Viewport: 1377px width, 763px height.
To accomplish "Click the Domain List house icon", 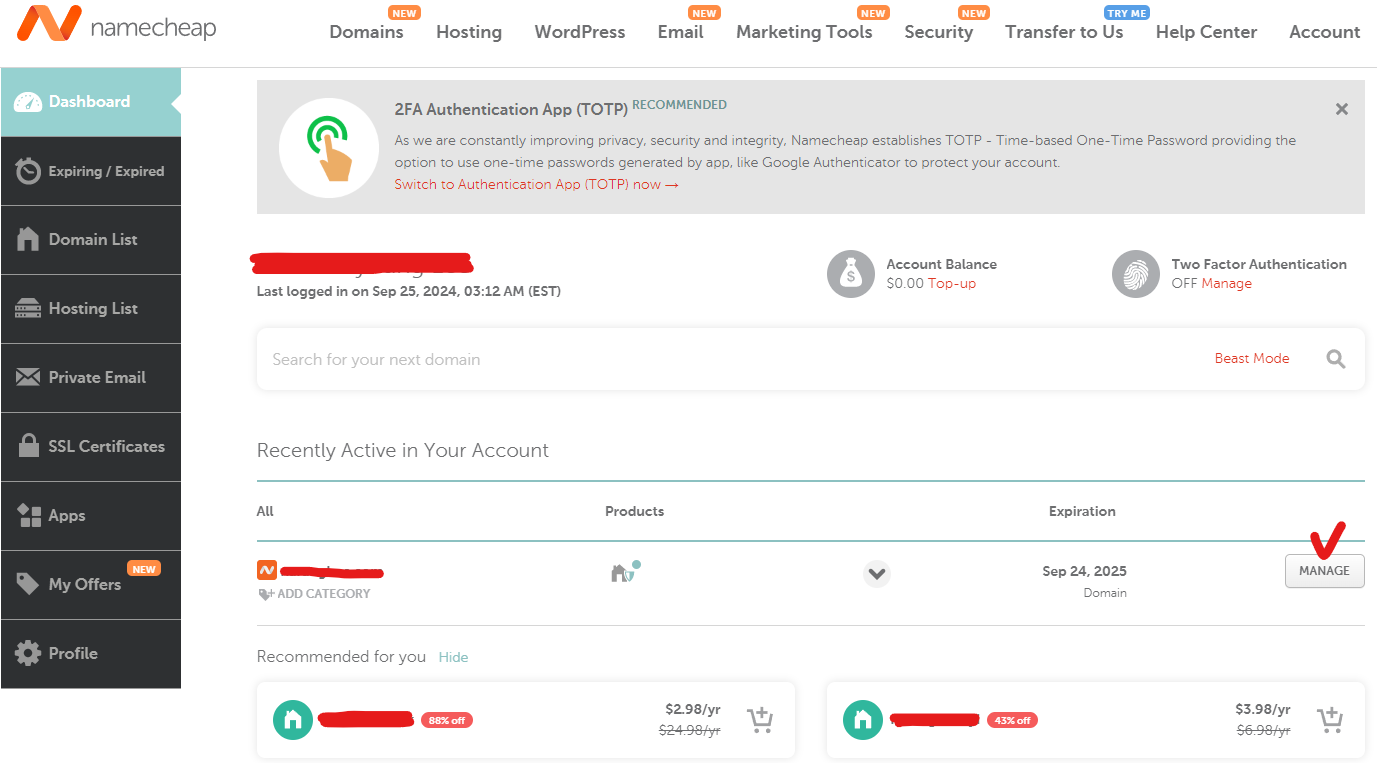I will click(x=28, y=240).
